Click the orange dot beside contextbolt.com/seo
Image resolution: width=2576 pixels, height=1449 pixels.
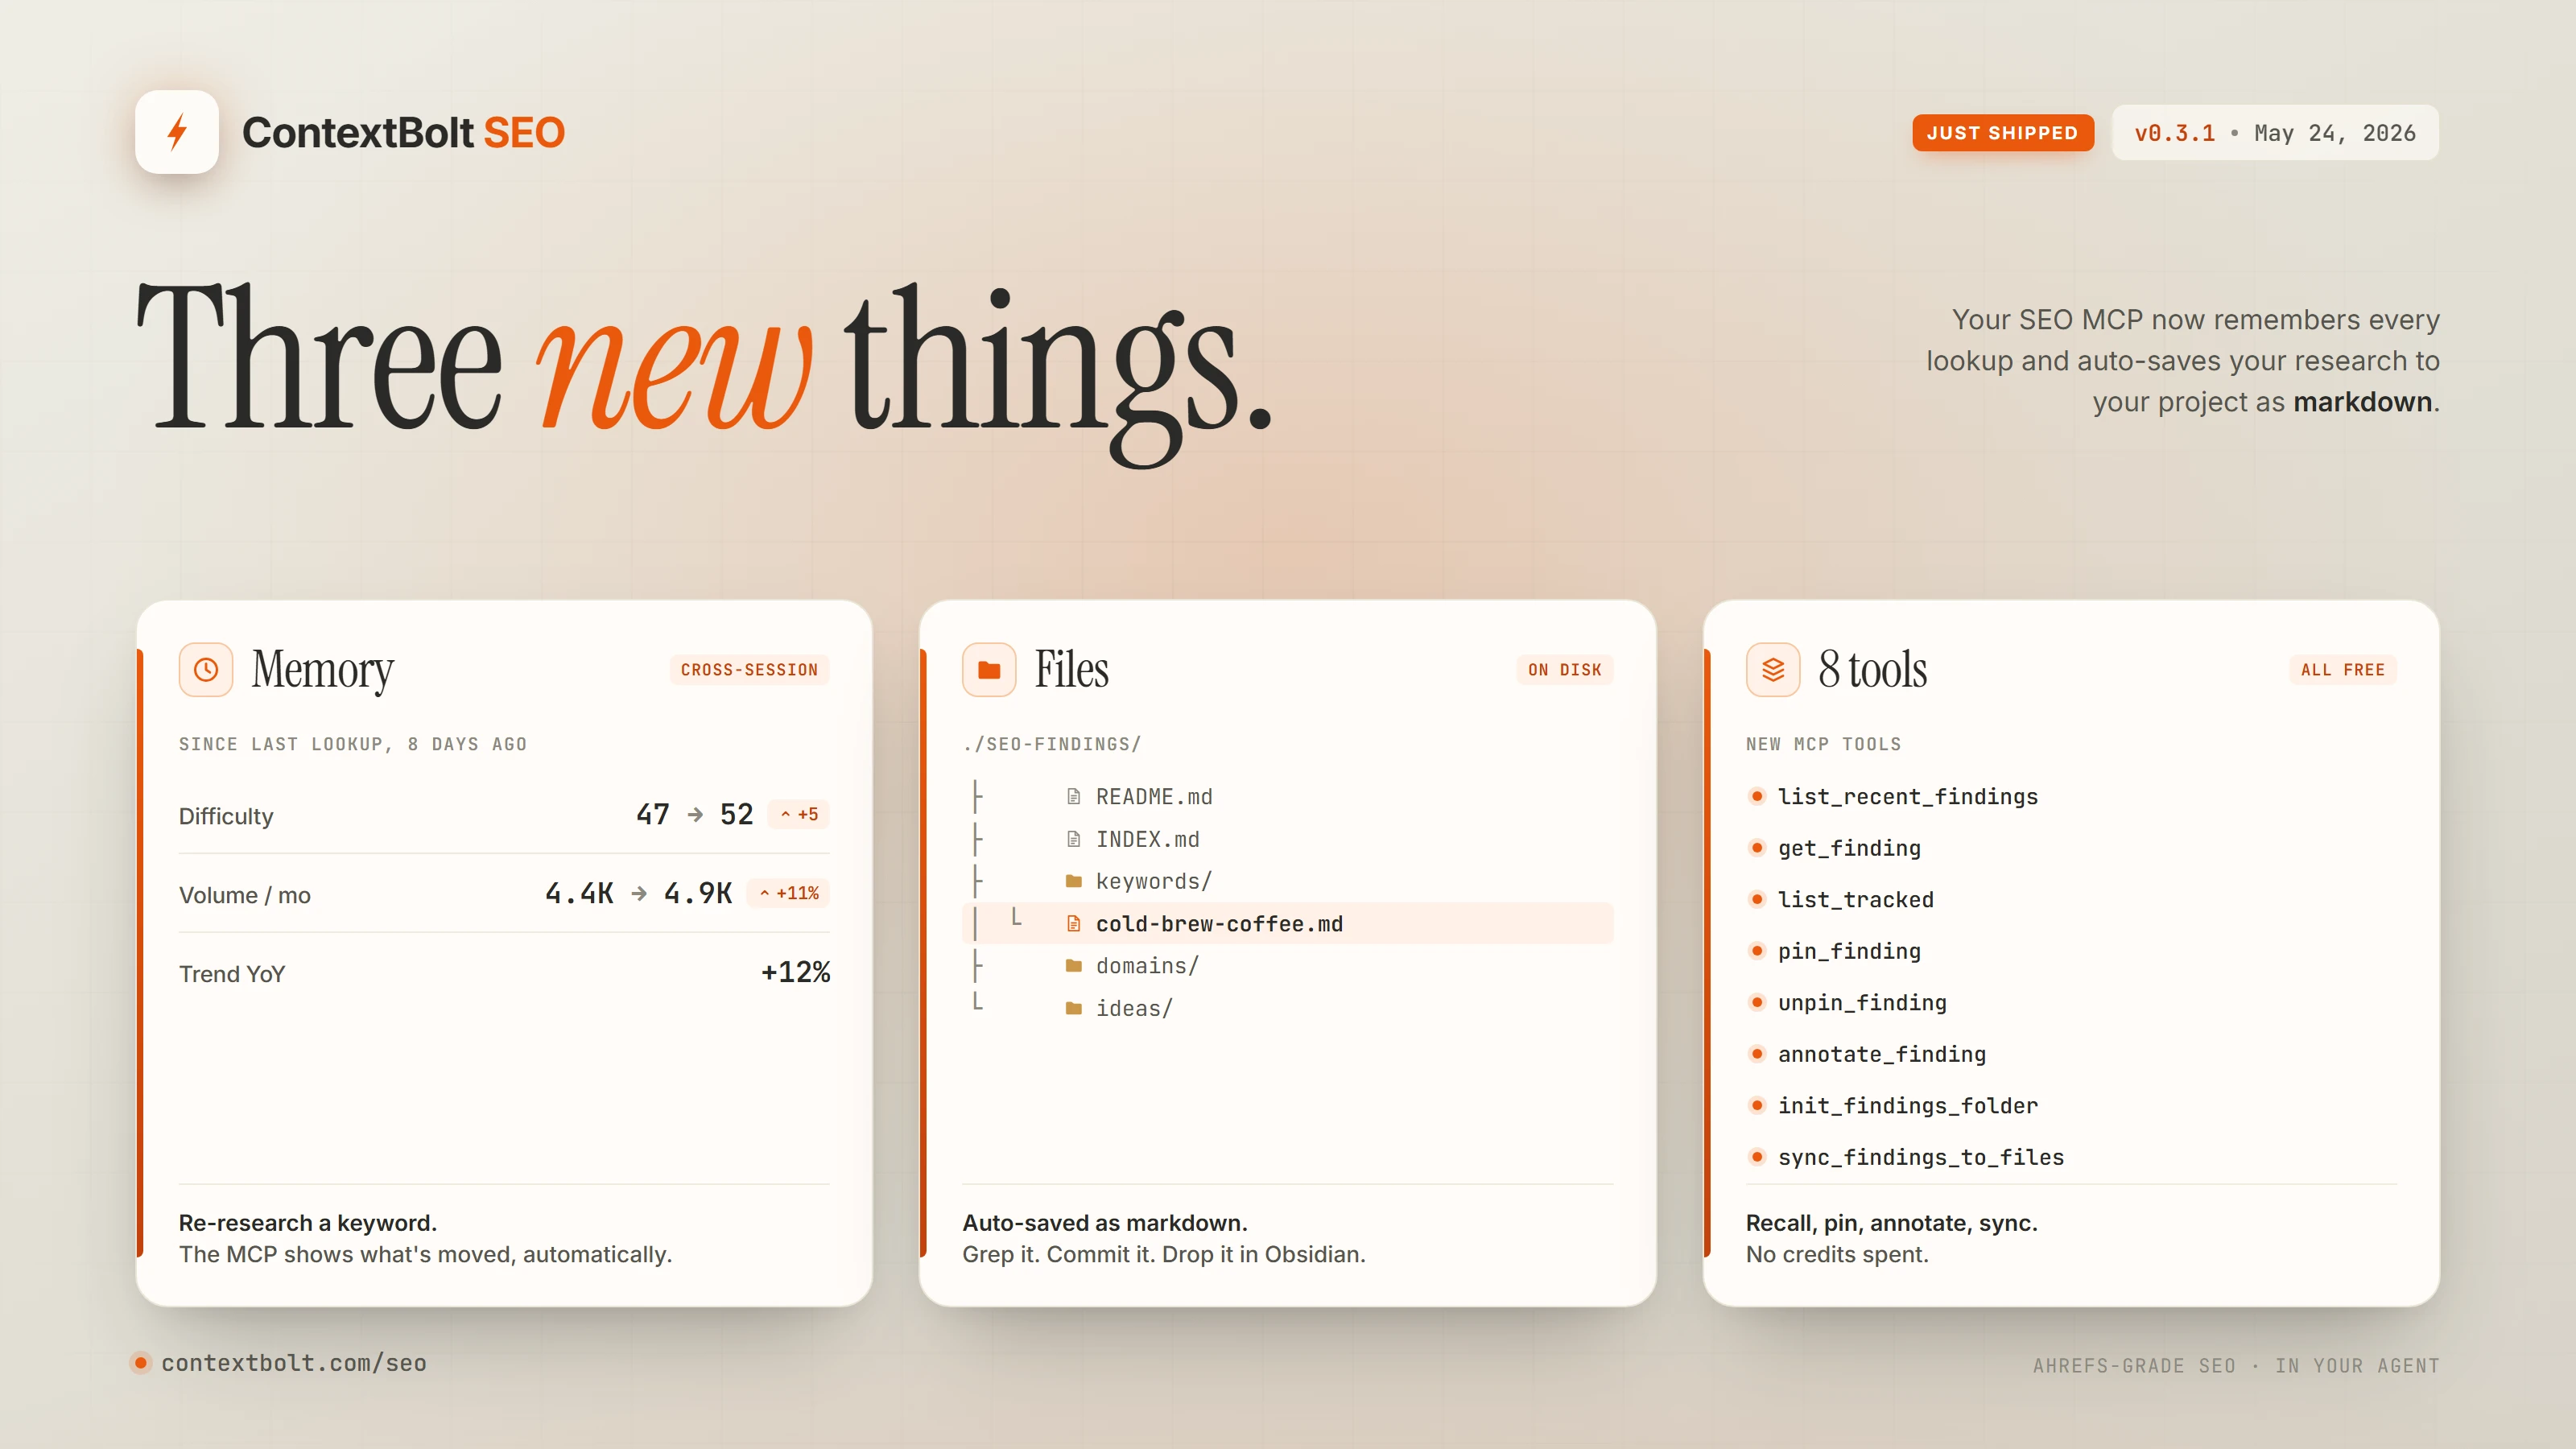(x=141, y=1362)
